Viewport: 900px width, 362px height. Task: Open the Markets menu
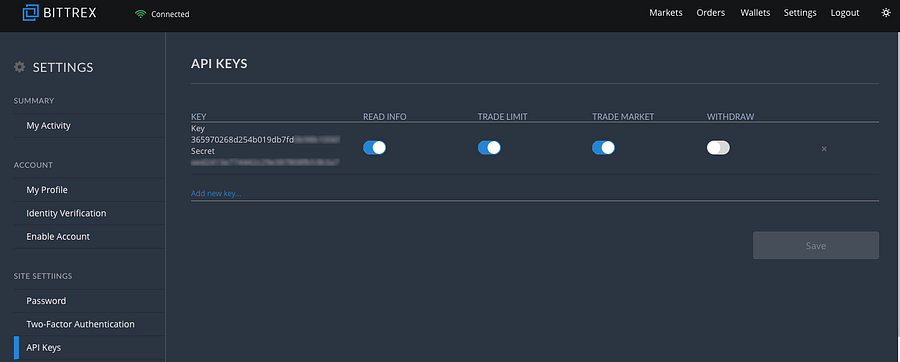[666, 13]
